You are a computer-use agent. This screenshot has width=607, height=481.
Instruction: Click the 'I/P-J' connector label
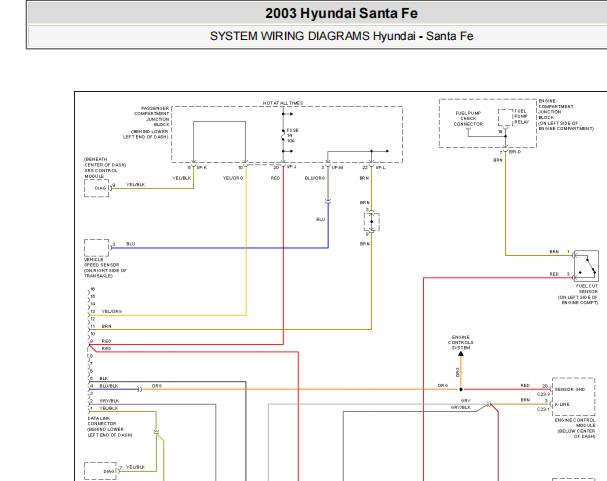click(x=291, y=167)
